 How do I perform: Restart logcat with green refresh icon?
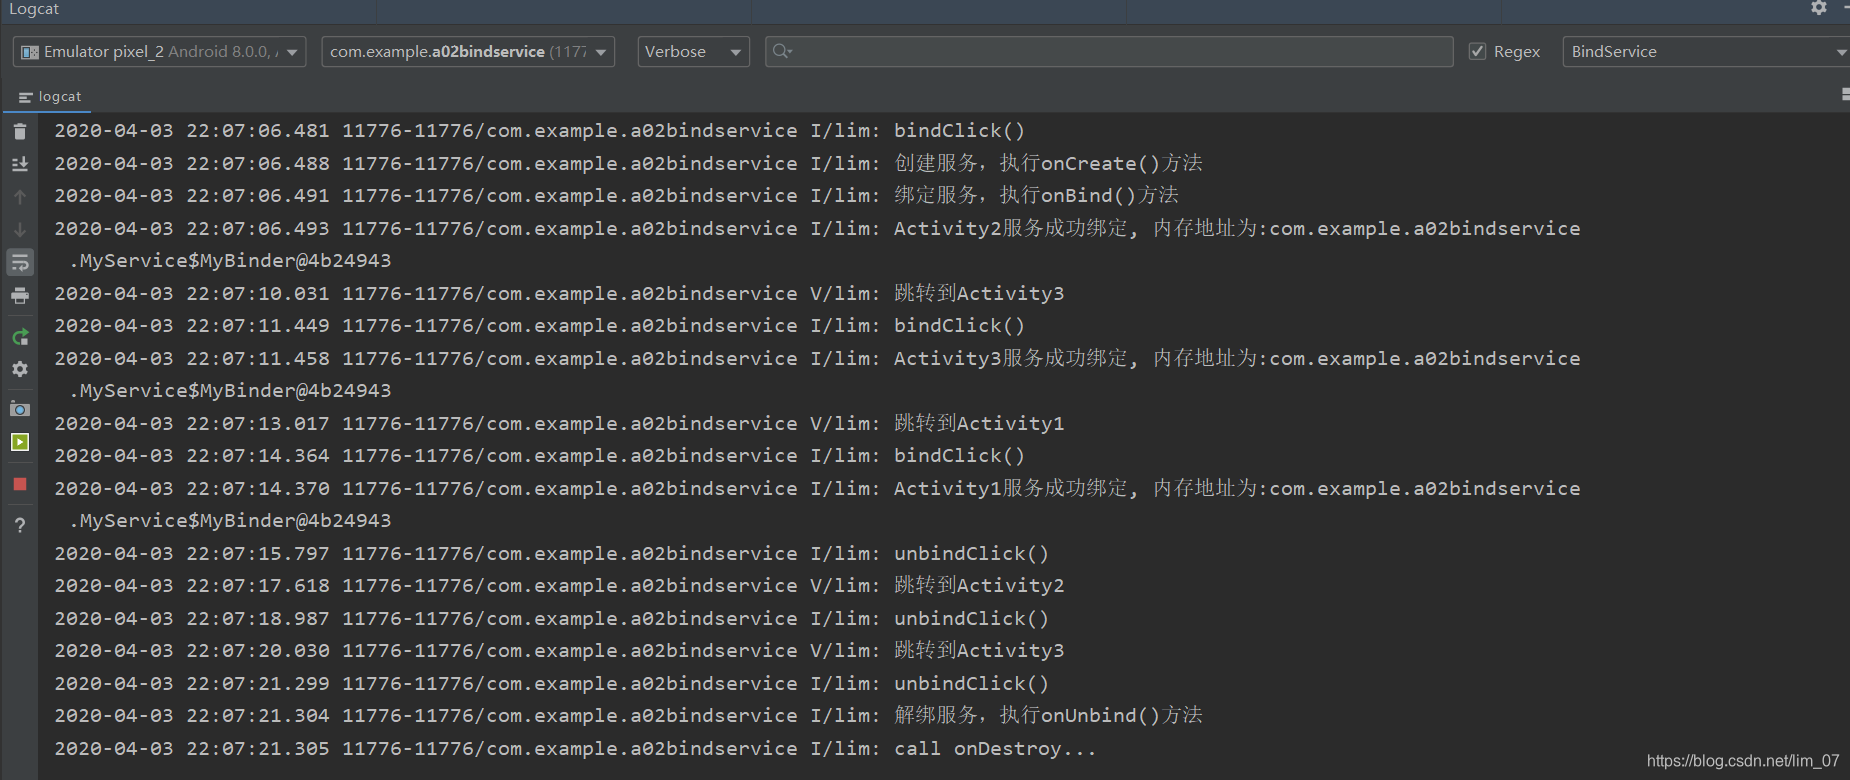click(x=19, y=337)
